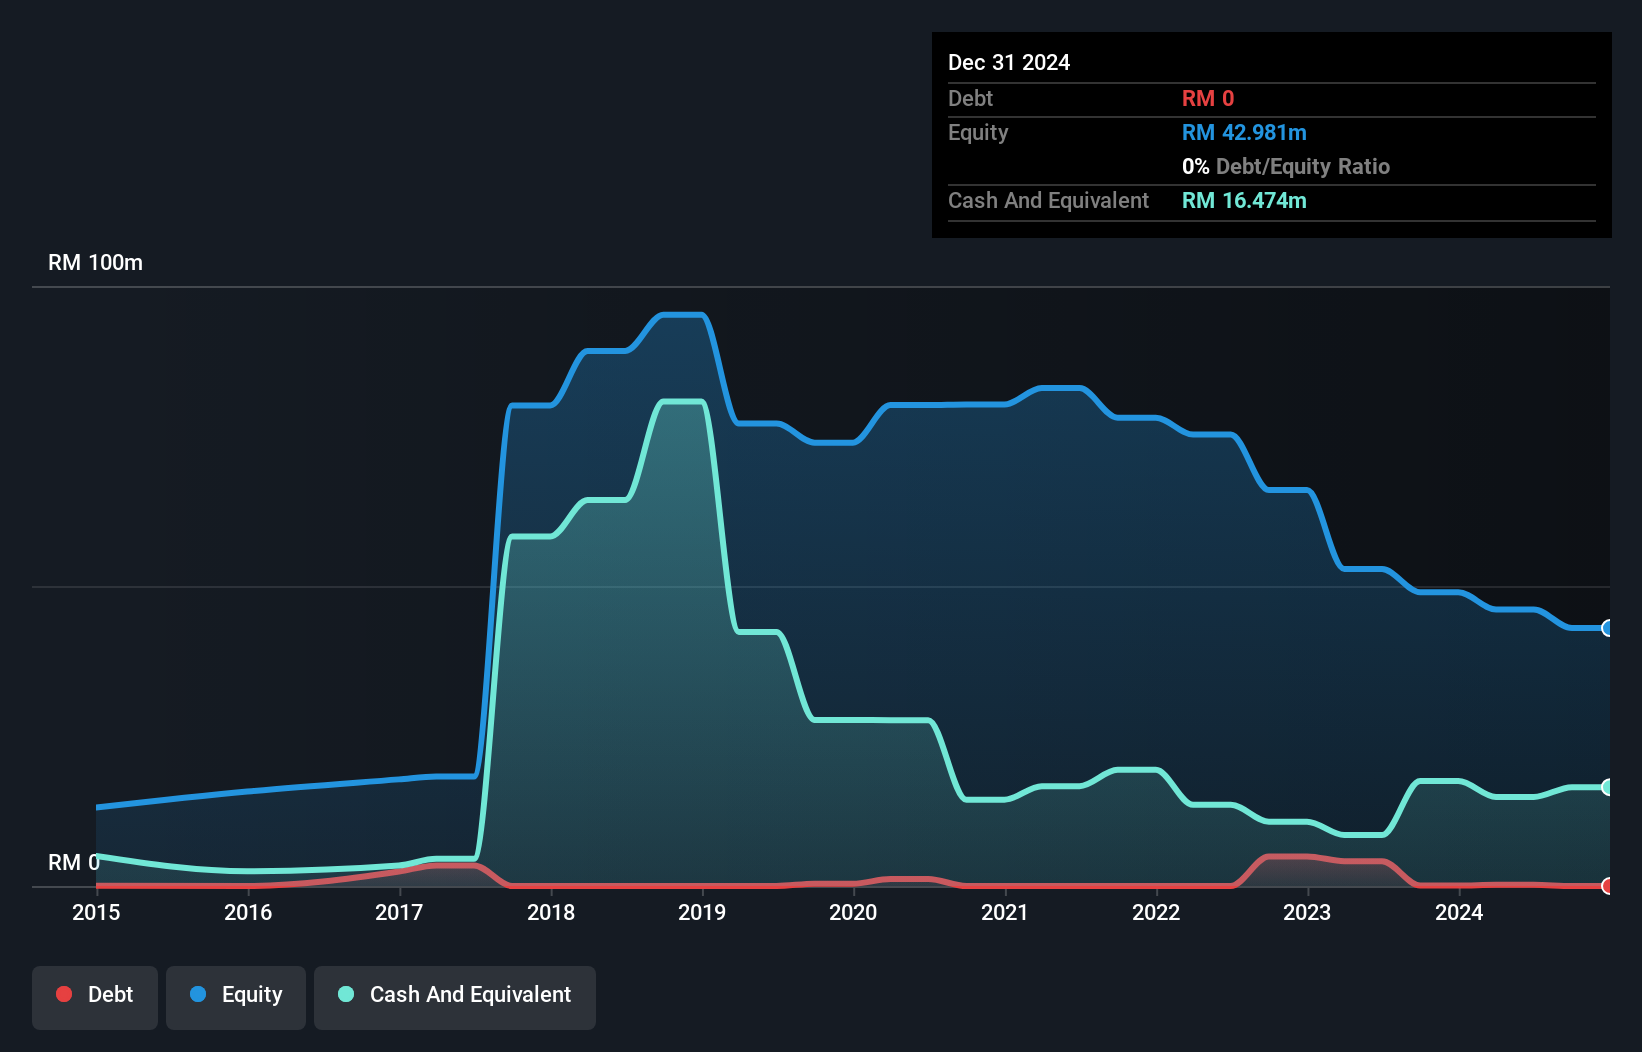Click the red RM 0 debt value
The image size is (1642, 1052).
1208,98
